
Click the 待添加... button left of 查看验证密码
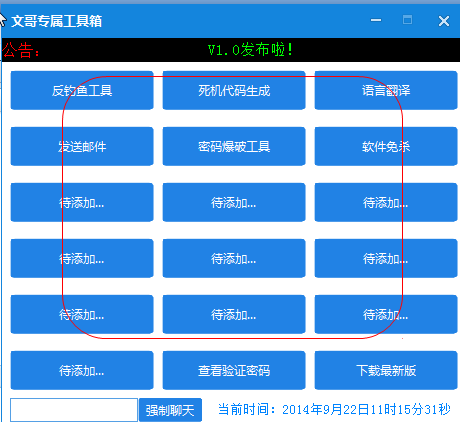[82, 370]
